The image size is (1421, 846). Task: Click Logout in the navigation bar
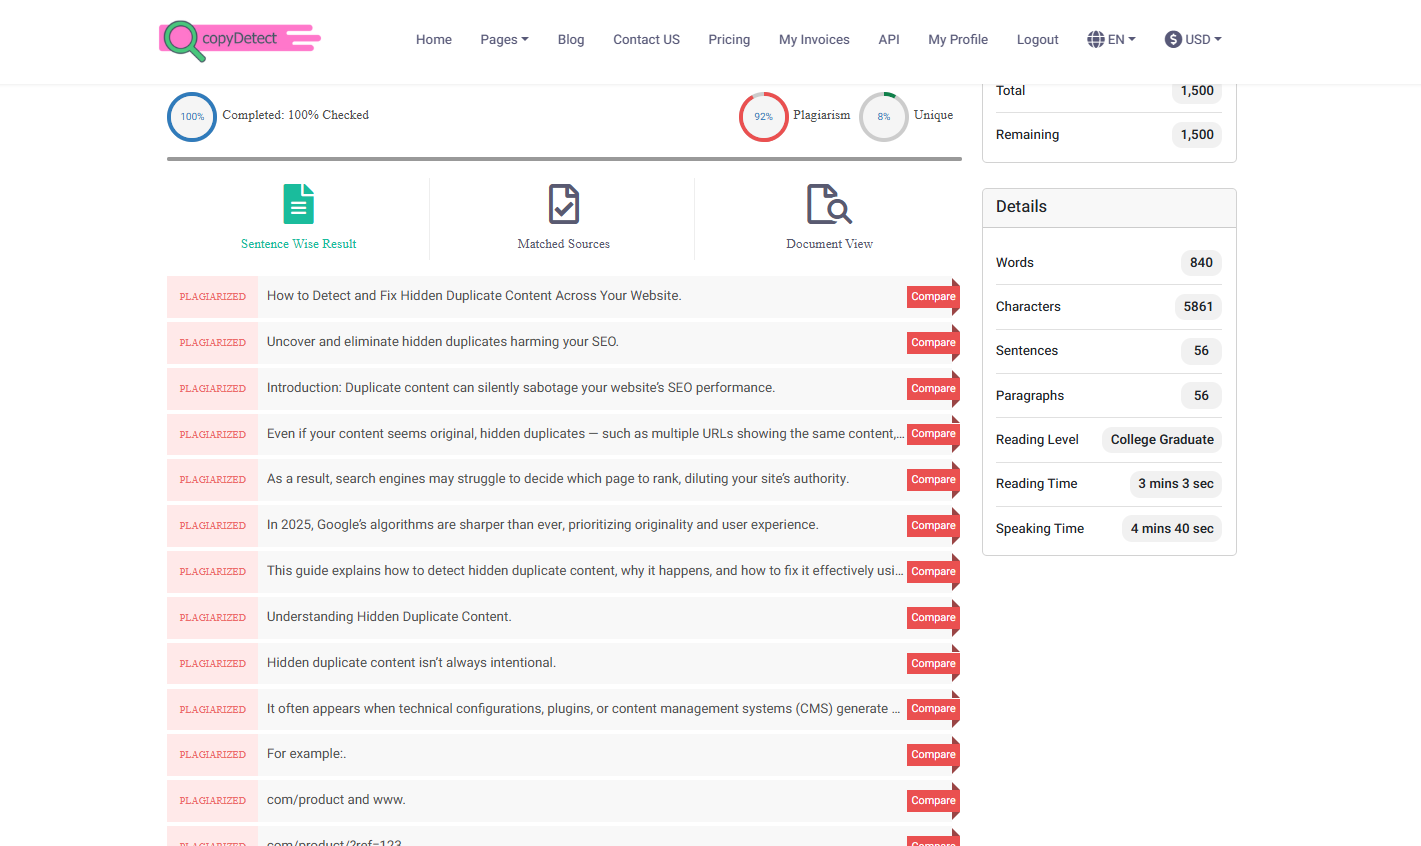(1037, 39)
